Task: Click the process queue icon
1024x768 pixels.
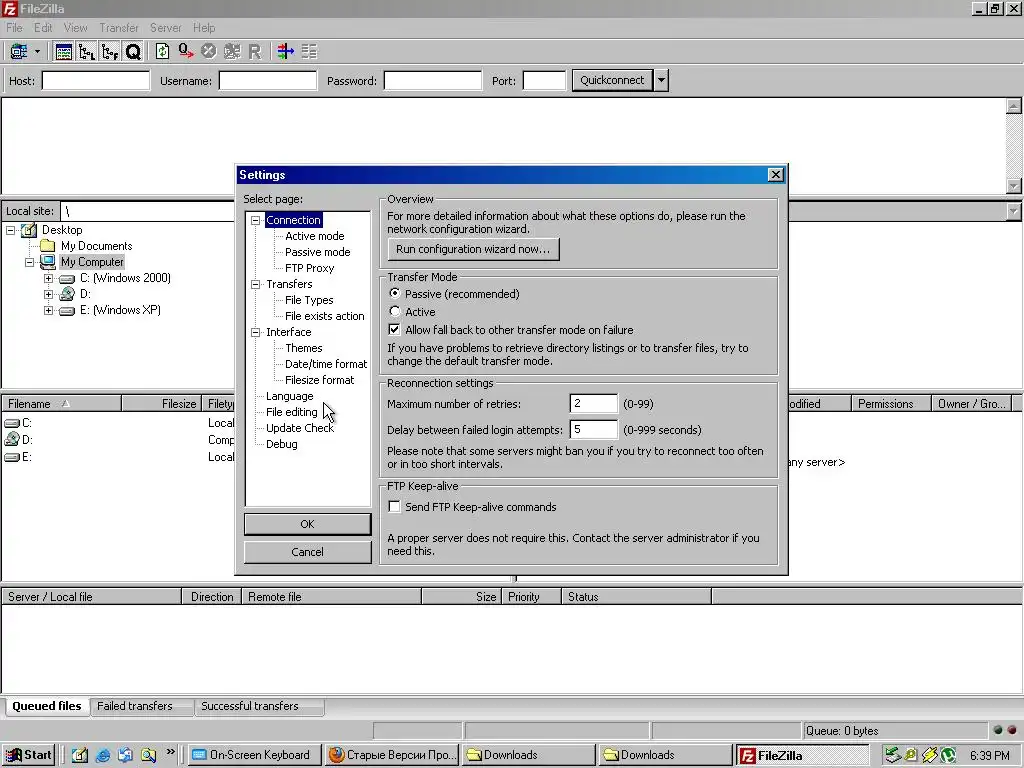Action: coord(185,52)
